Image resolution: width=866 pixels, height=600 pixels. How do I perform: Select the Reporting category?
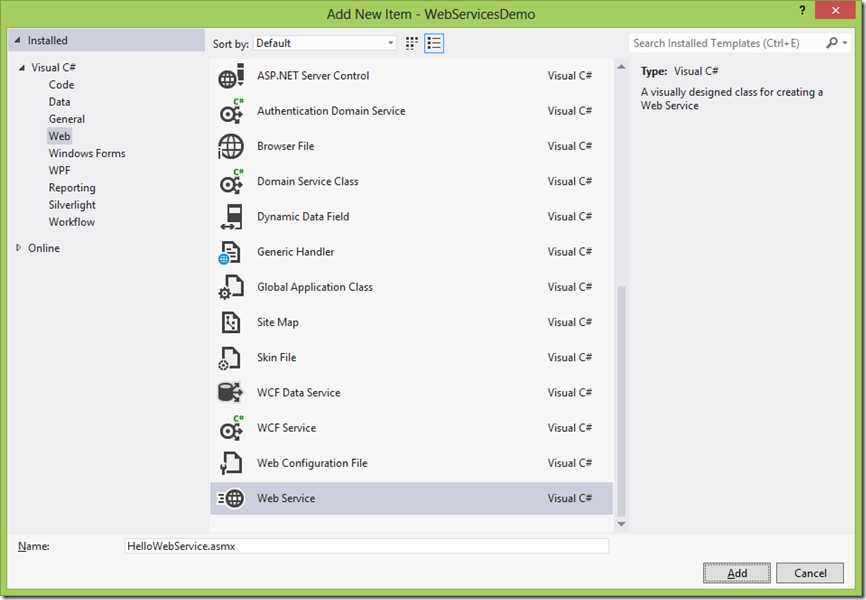[72, 187]
